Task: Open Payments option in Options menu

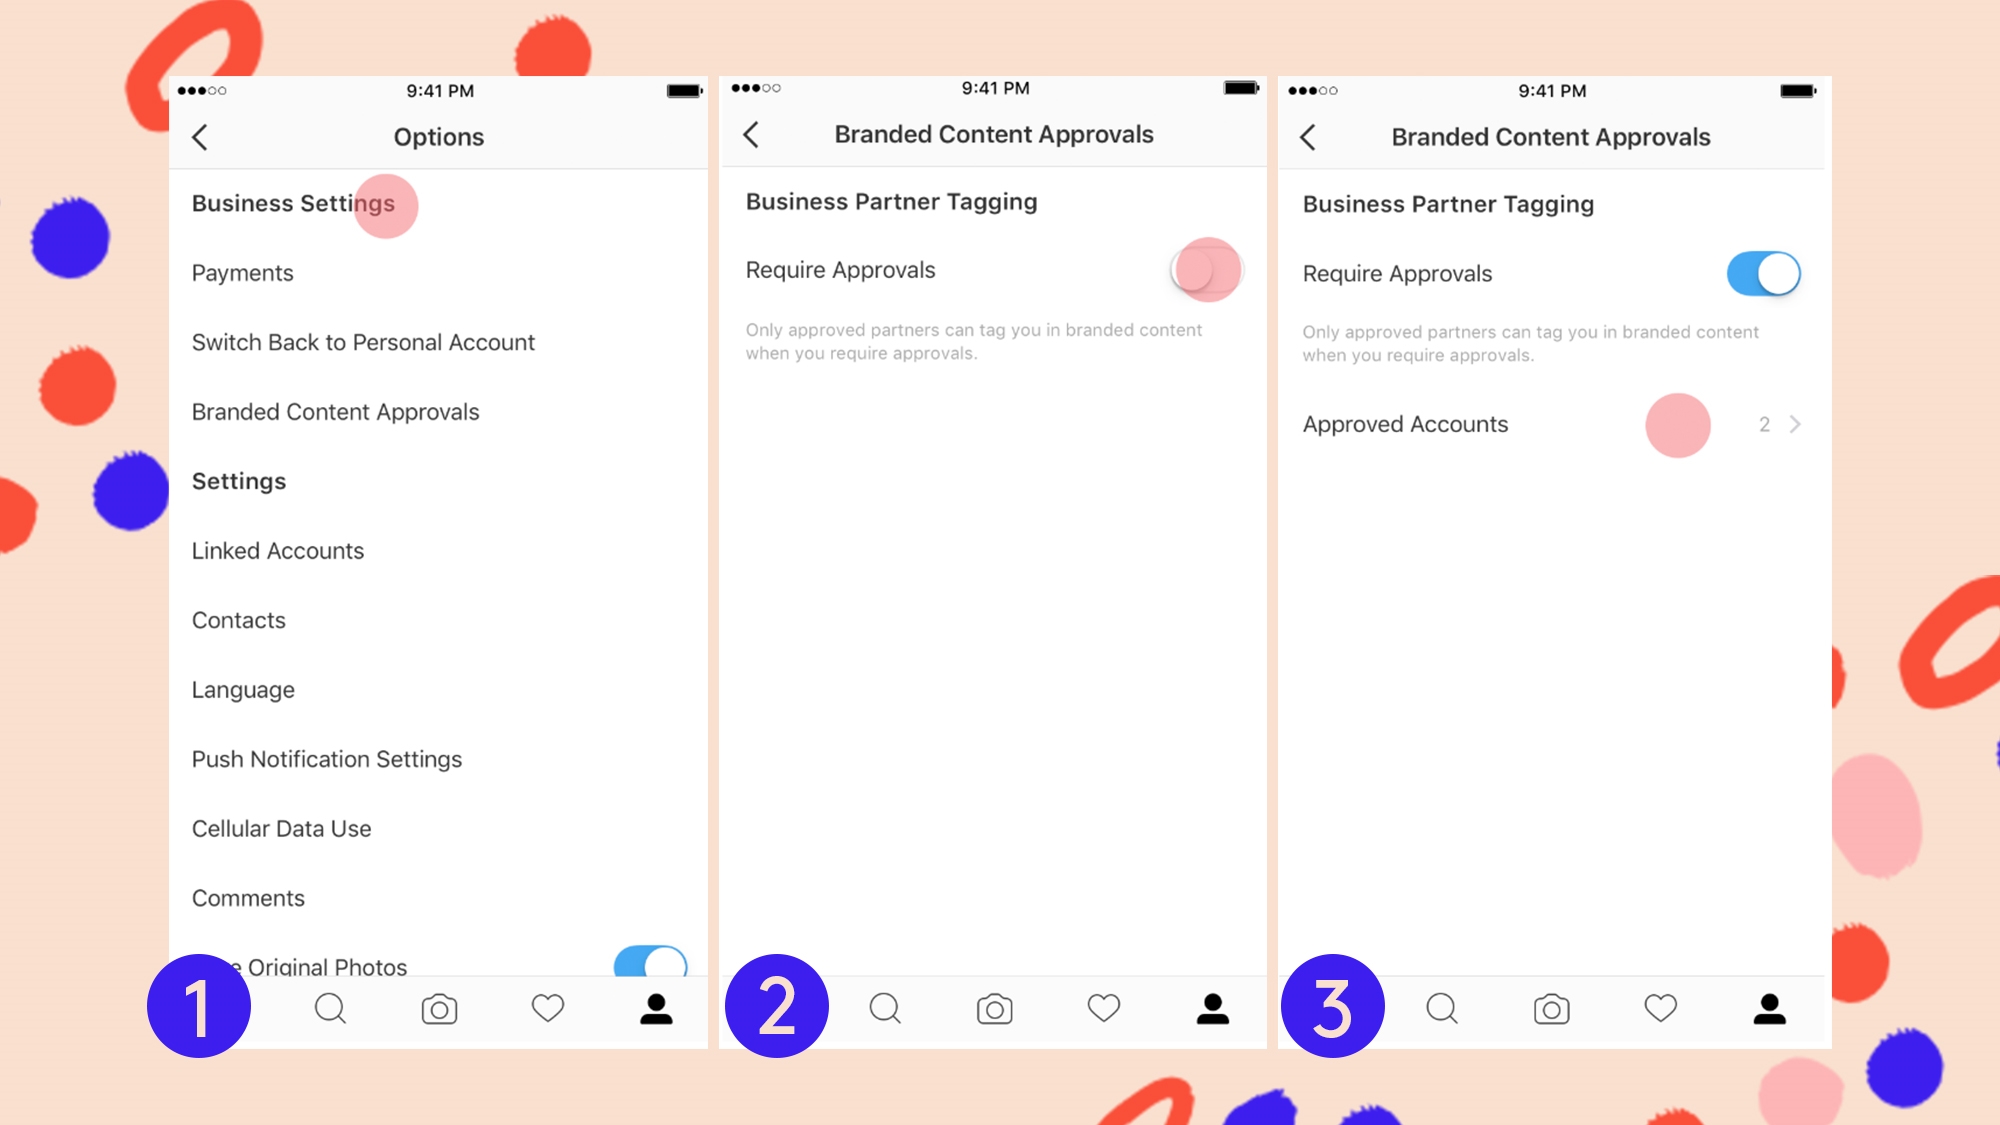Action: point(242,272)
